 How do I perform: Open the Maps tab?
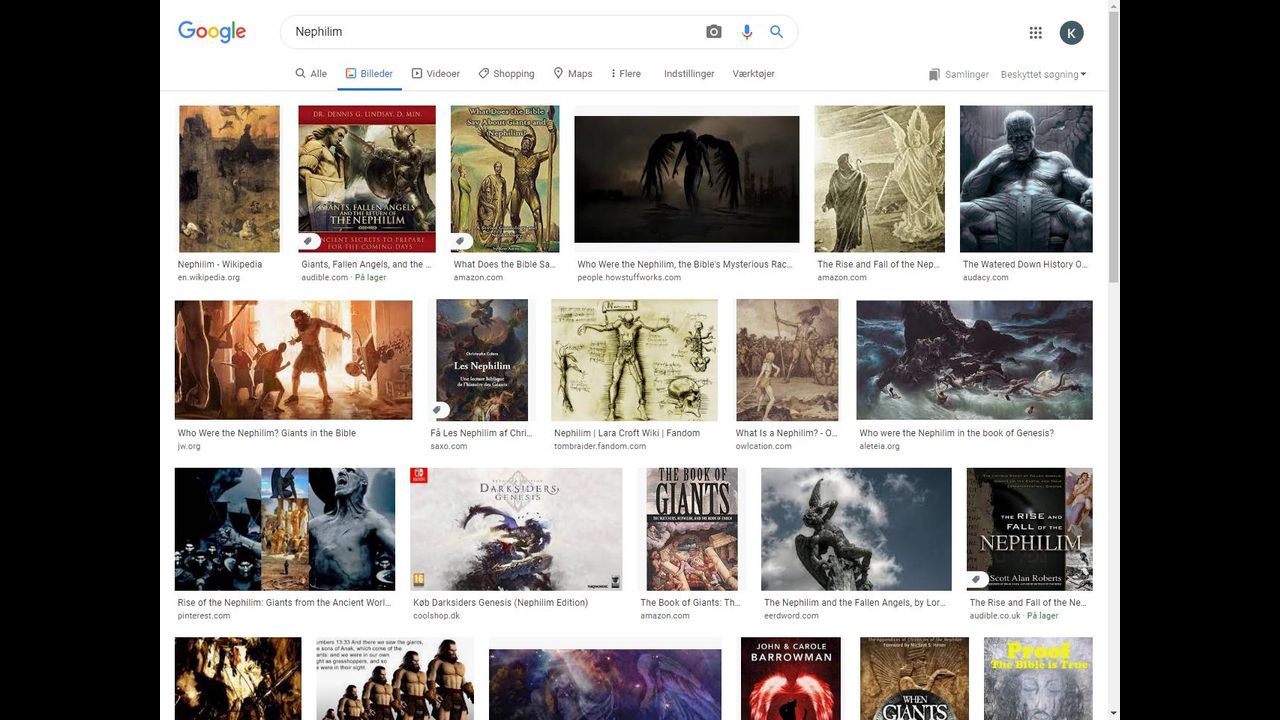573,74
